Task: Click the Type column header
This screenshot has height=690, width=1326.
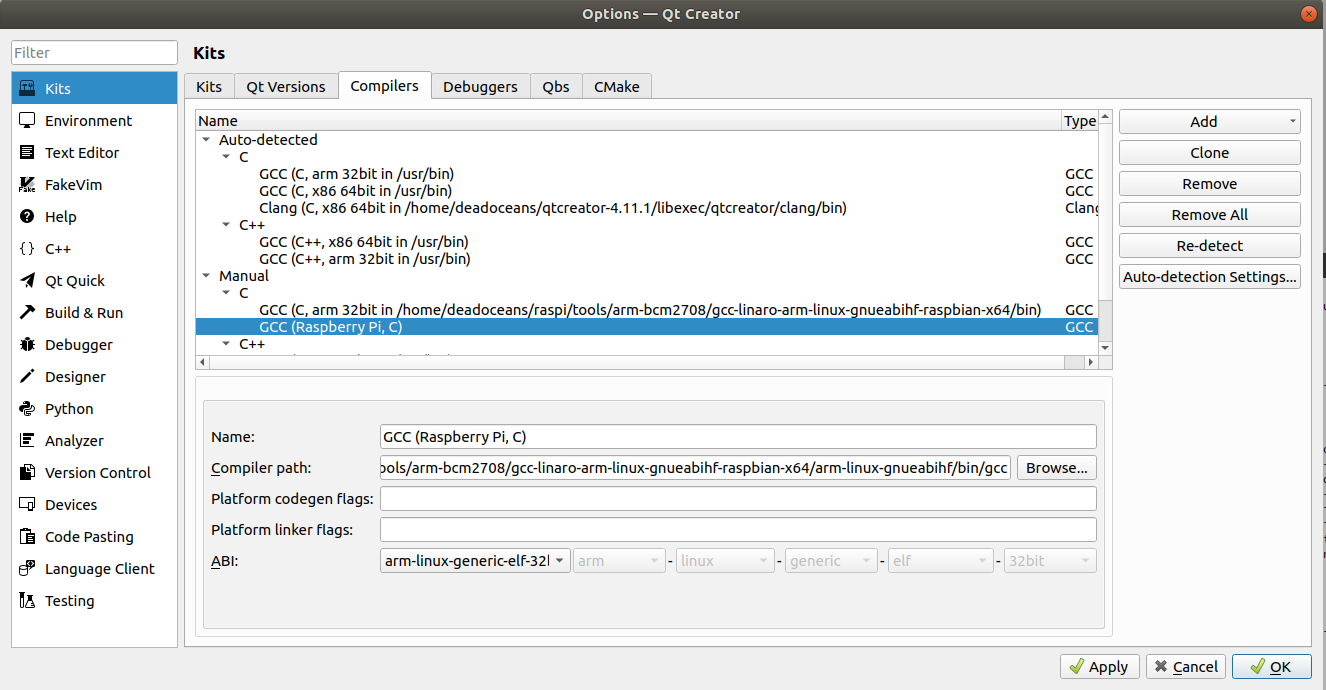Action: [x=1079, y=121]
